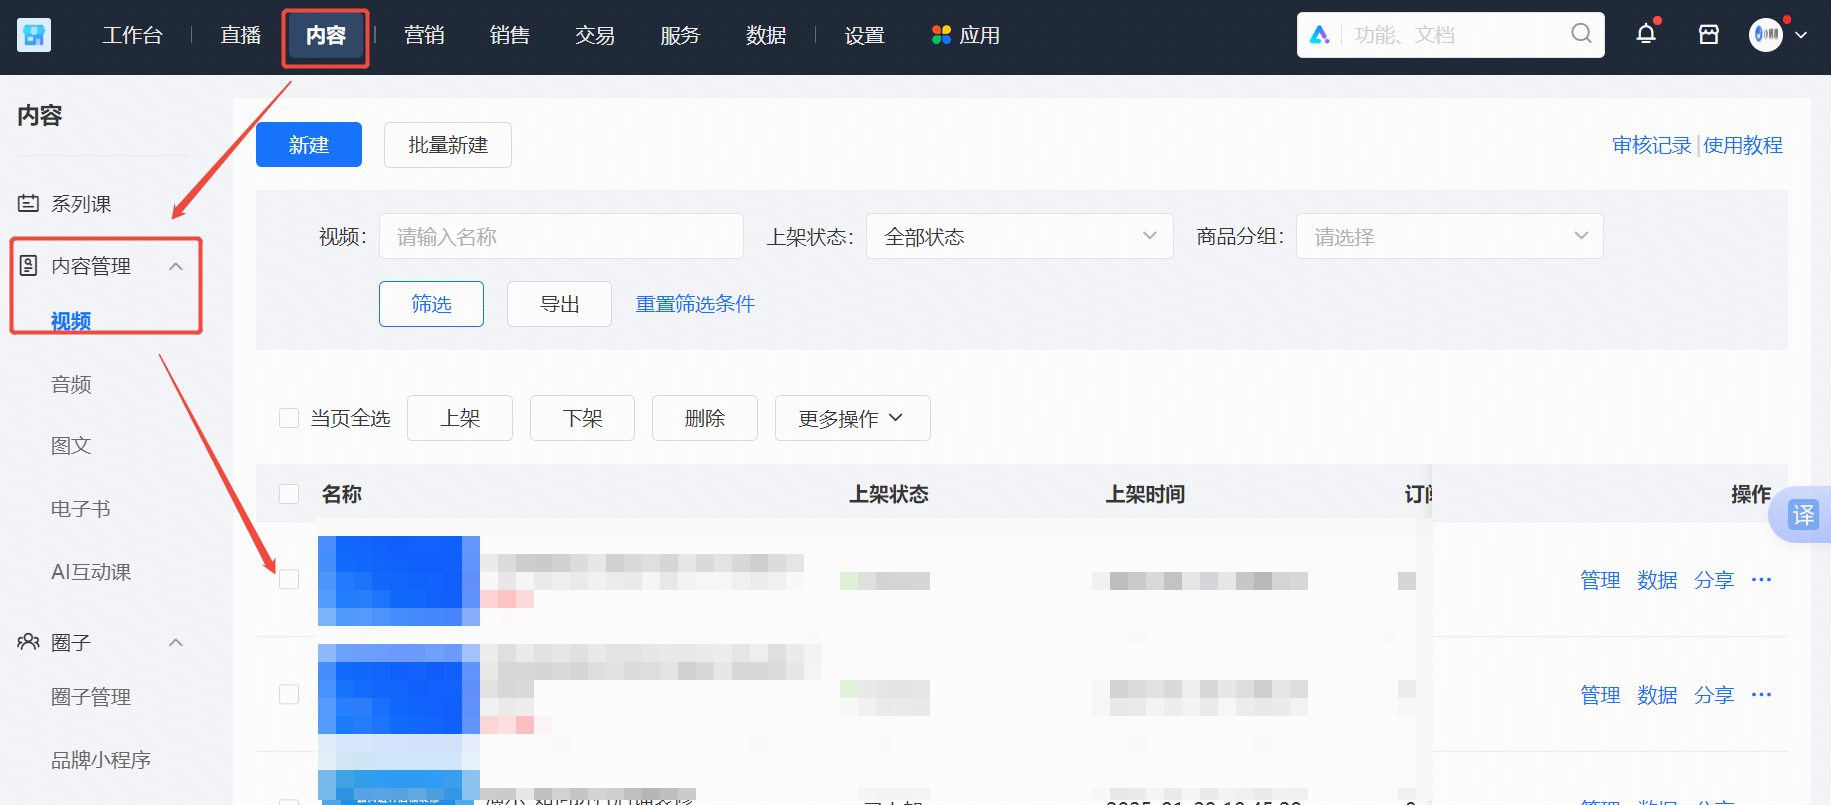This screenshot has height=805, width=1831.
Task: Go to the 工作台 tab
Action: (x=132, y=35)
